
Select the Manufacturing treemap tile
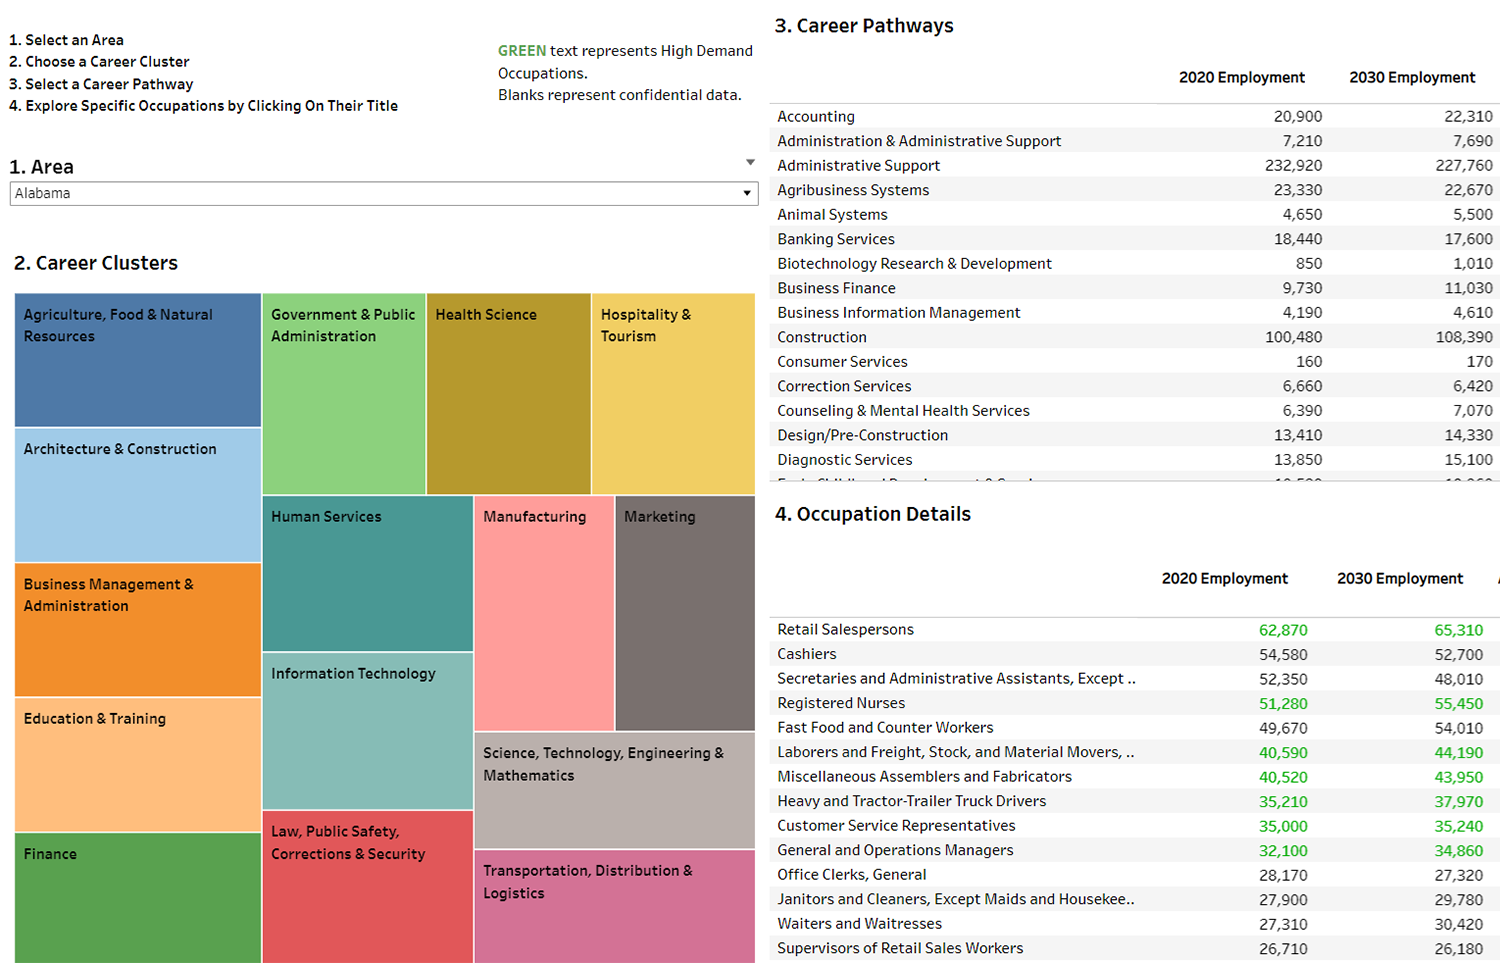tap(544, 613)
